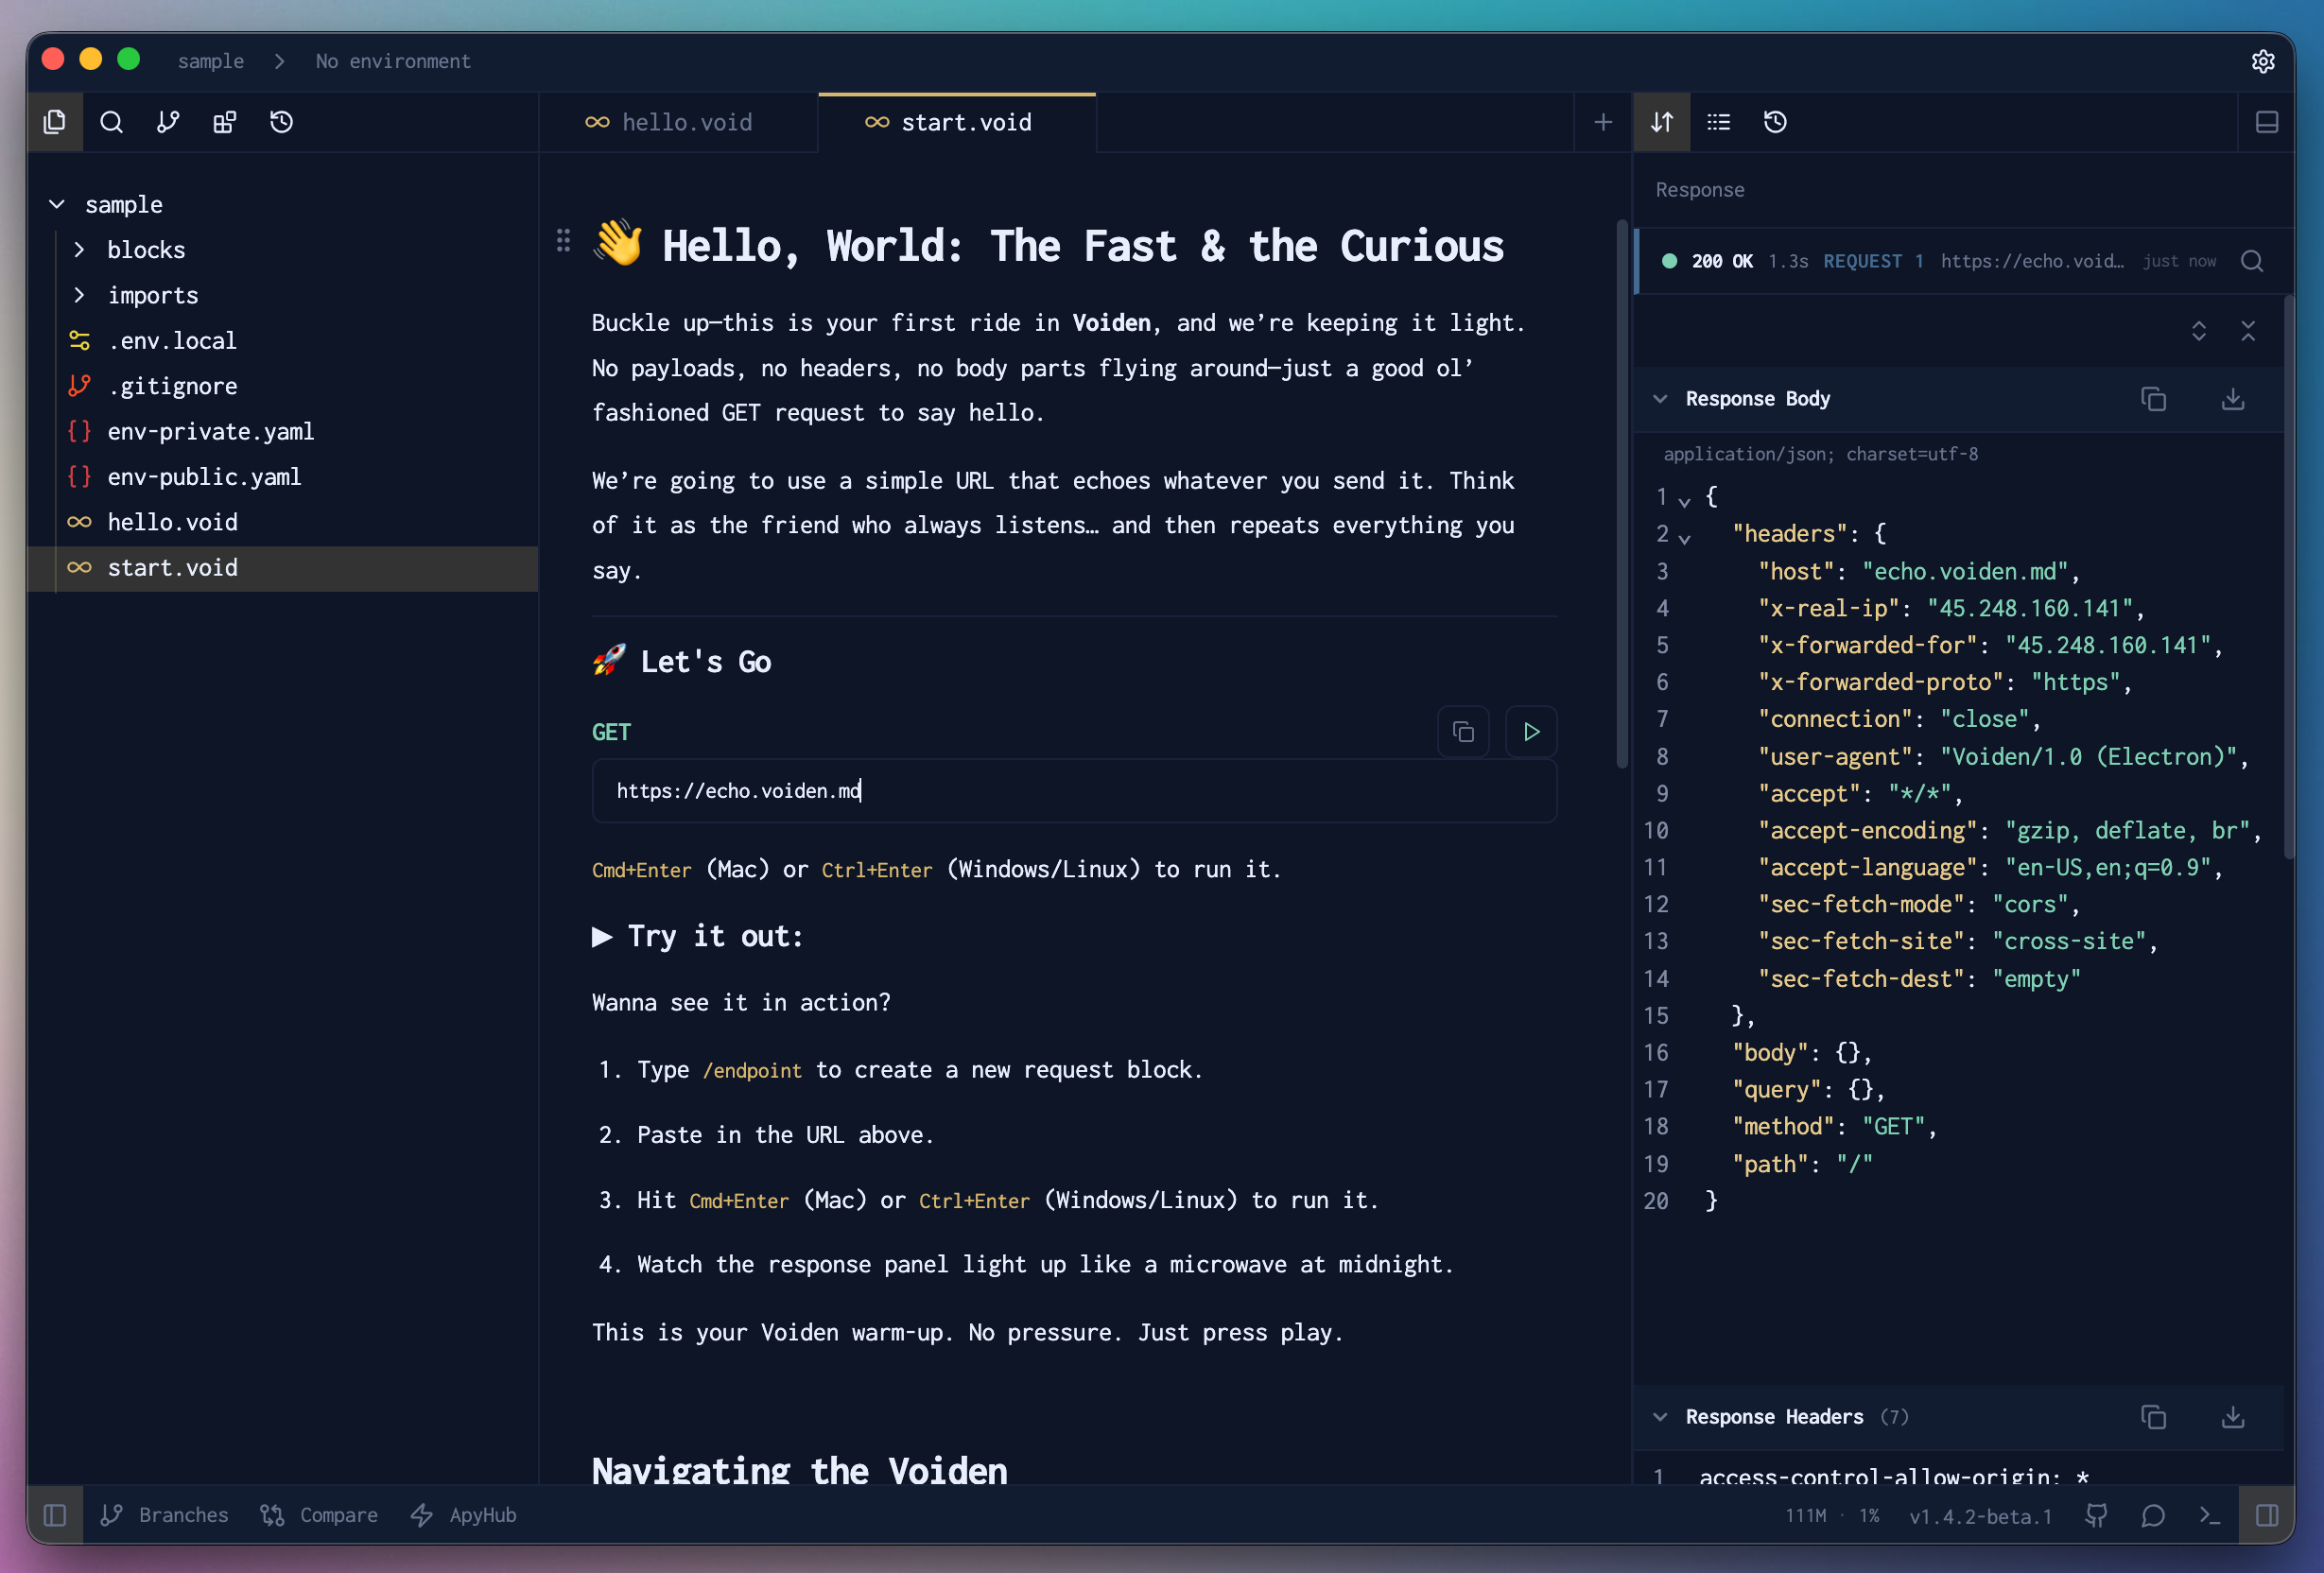Switch to the hello.void tab
Screen dimensions: 2324x1573
tap(679, 122)
